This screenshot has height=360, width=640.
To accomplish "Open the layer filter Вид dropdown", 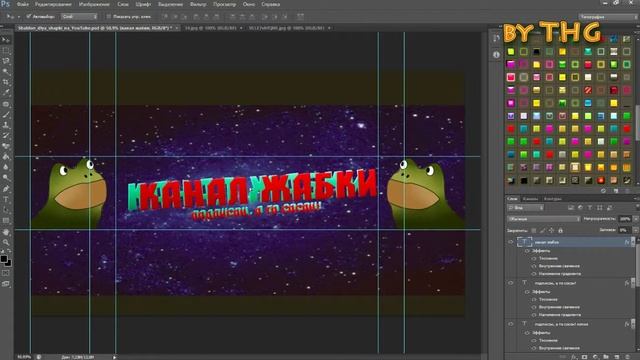I will click(x=525, y=208).
